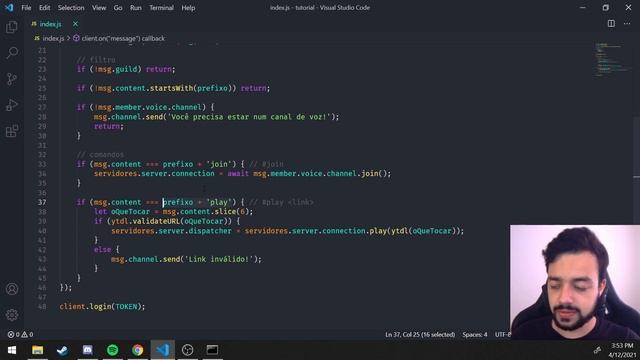Image resolution: width=640 pixels, height=360 pixels.
Task: Minimize the VS Code window
Action: [x=582, y=8]
